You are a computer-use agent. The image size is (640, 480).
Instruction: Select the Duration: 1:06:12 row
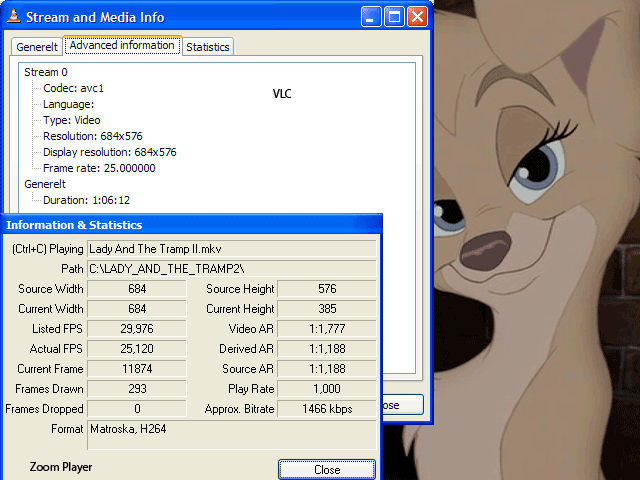[x=87, y=200]
